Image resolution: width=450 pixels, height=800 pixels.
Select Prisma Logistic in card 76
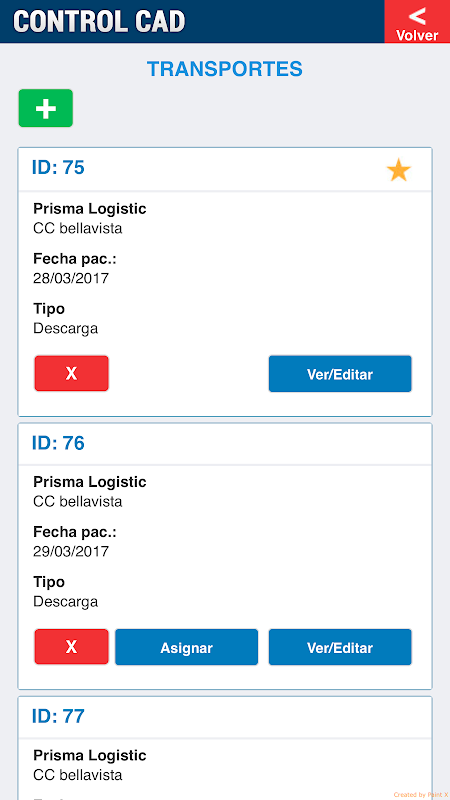tap(90, 482)
